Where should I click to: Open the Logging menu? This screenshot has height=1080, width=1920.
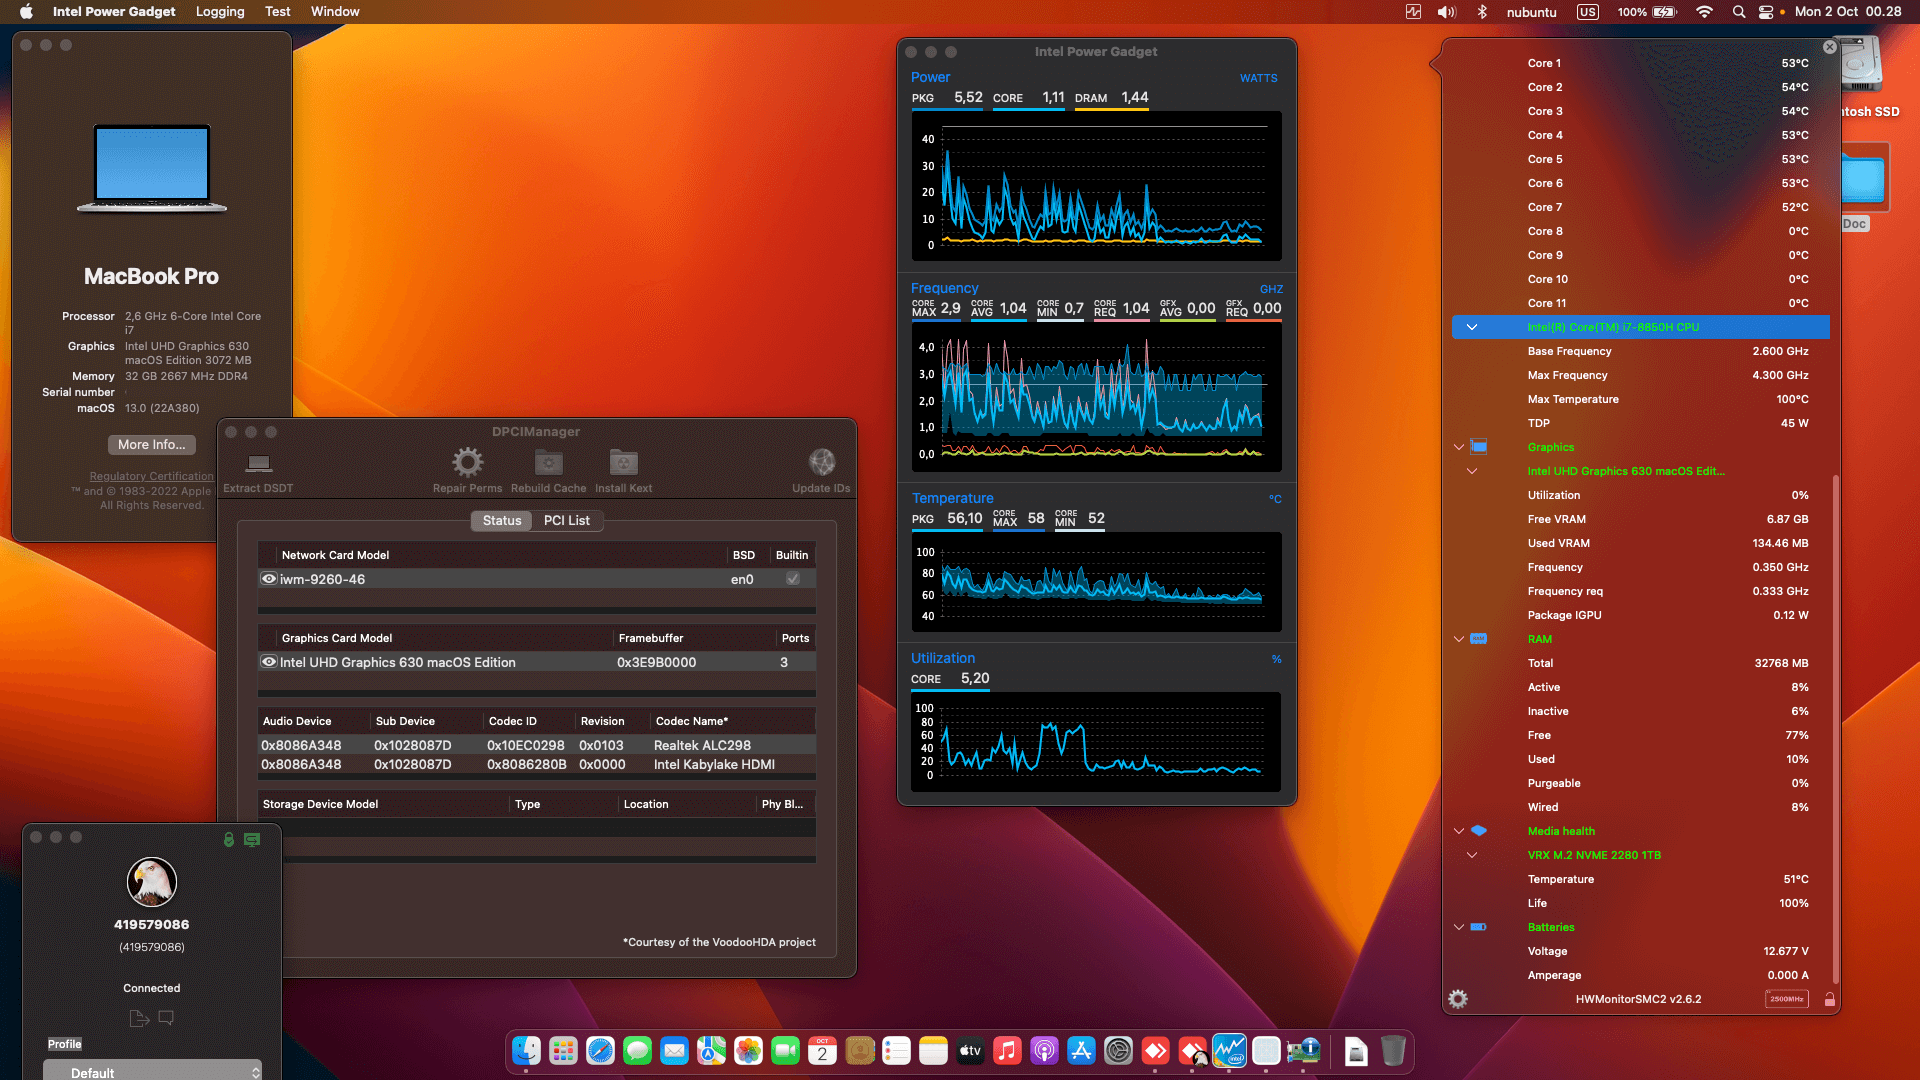(219, 11)
